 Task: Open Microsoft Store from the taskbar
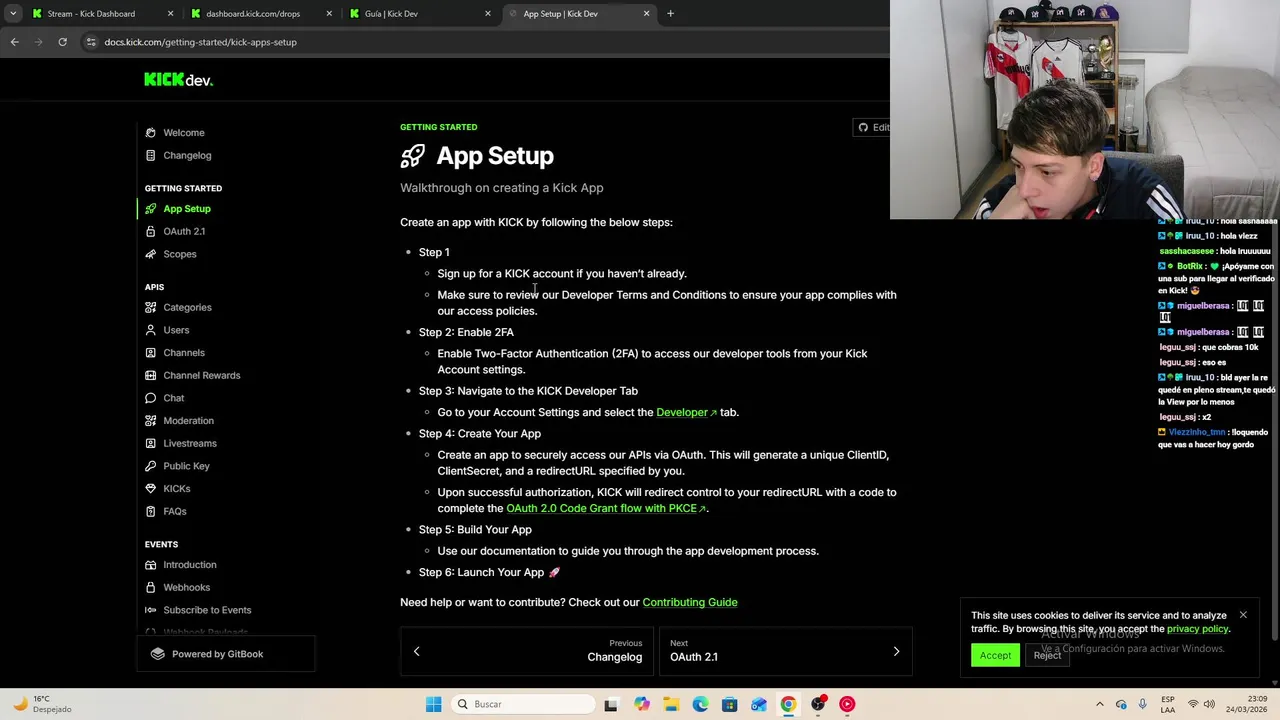(730, 704)
